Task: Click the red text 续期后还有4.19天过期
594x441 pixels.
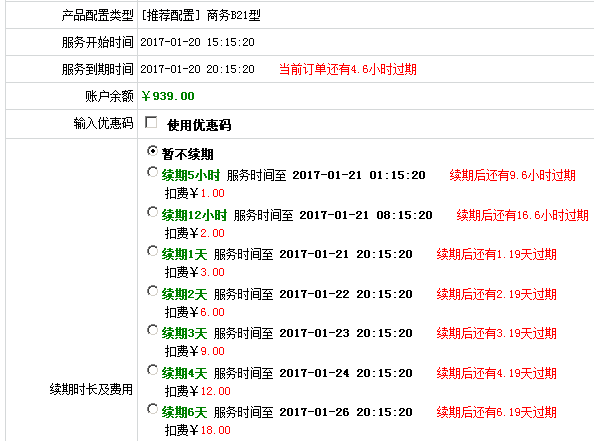Action: point(497,373)
